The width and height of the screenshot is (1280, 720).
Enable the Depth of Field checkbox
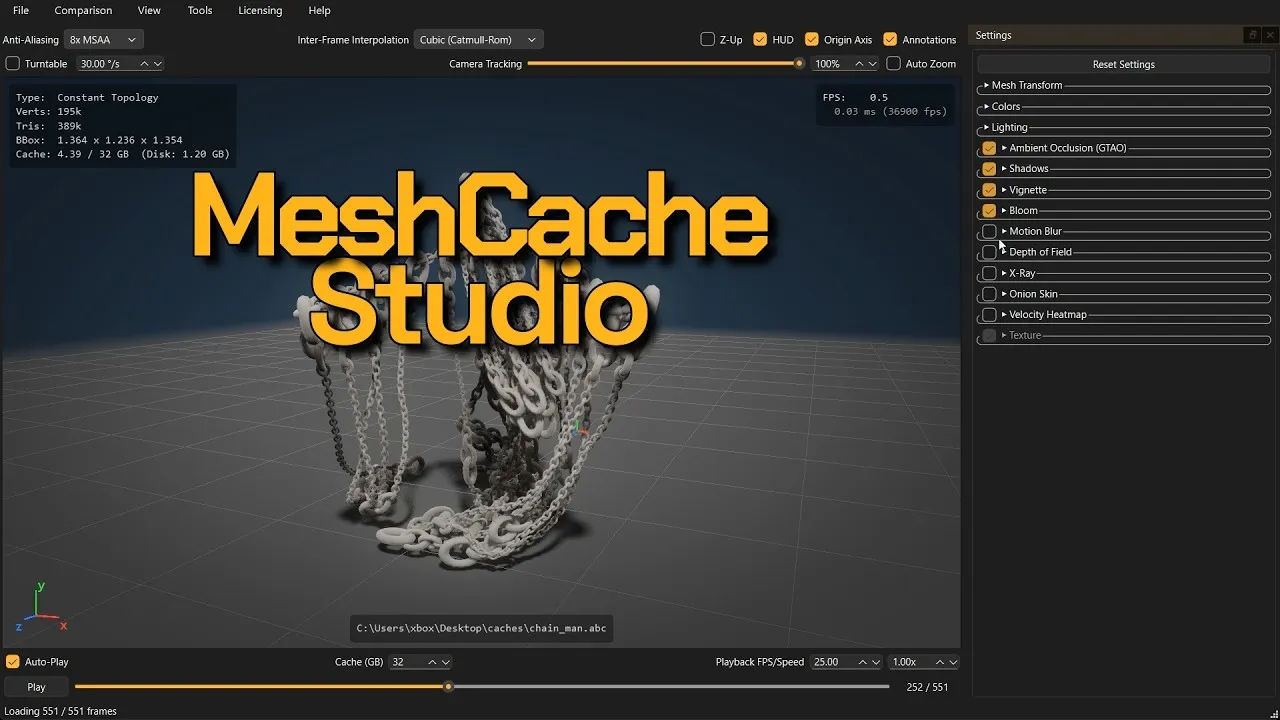(989, 252)
